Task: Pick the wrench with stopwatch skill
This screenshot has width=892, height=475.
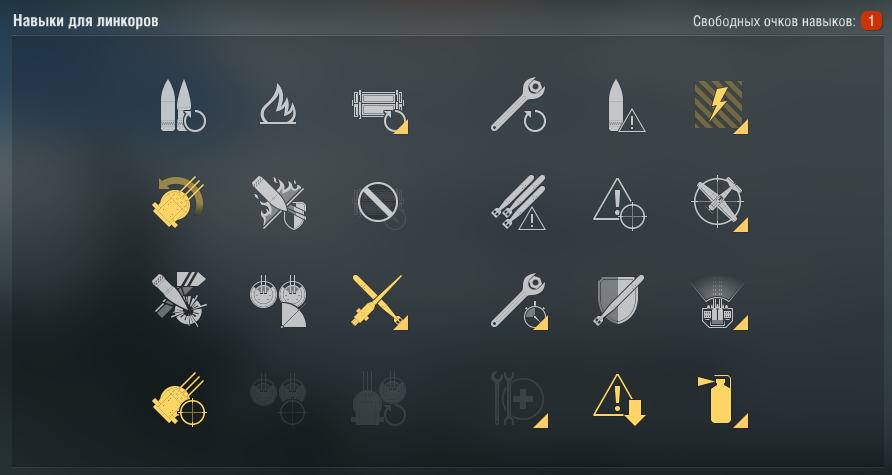Action: (519, 301)
